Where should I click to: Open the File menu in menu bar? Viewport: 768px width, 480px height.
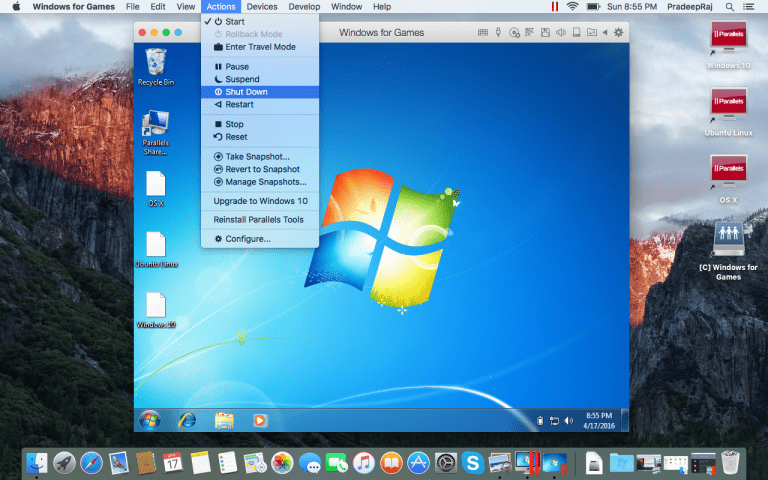click(x=132, y=6)
